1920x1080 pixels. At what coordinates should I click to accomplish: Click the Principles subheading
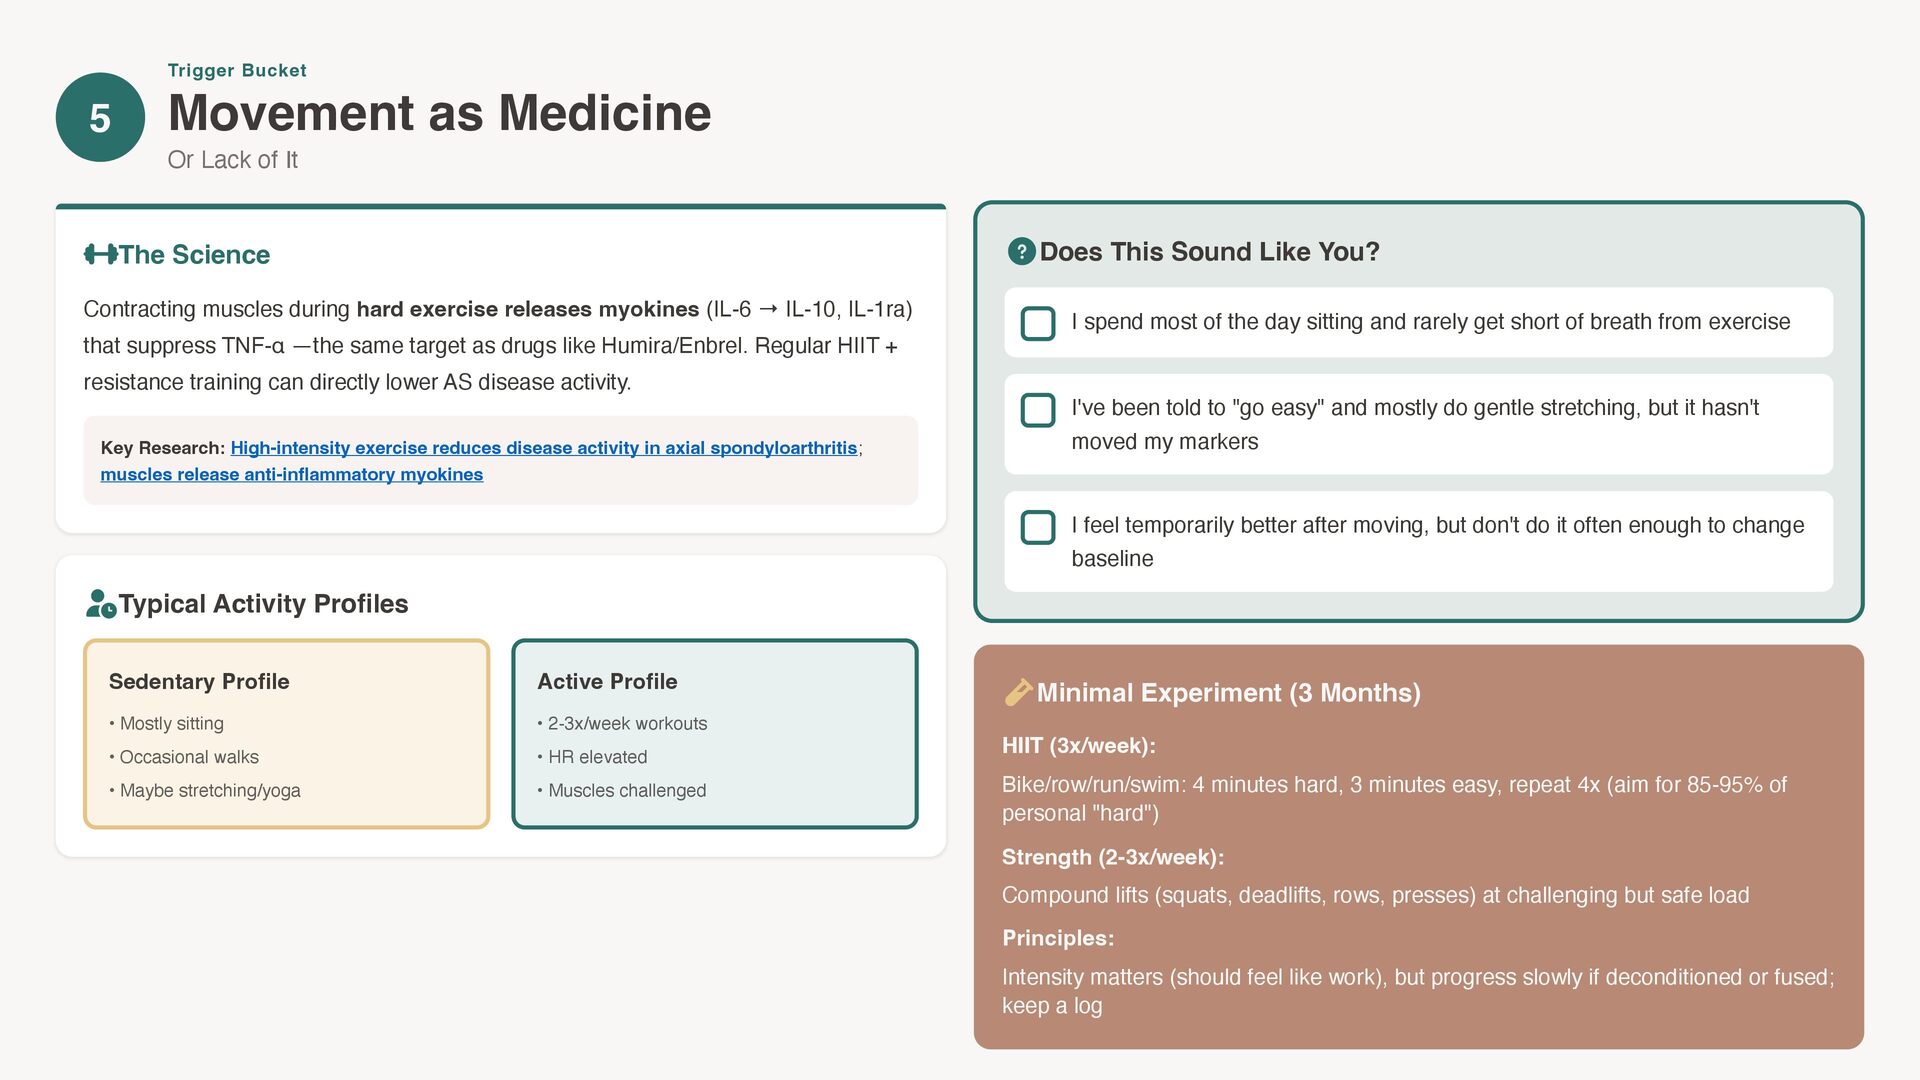pyautogui.click(x=1057, y=938)
